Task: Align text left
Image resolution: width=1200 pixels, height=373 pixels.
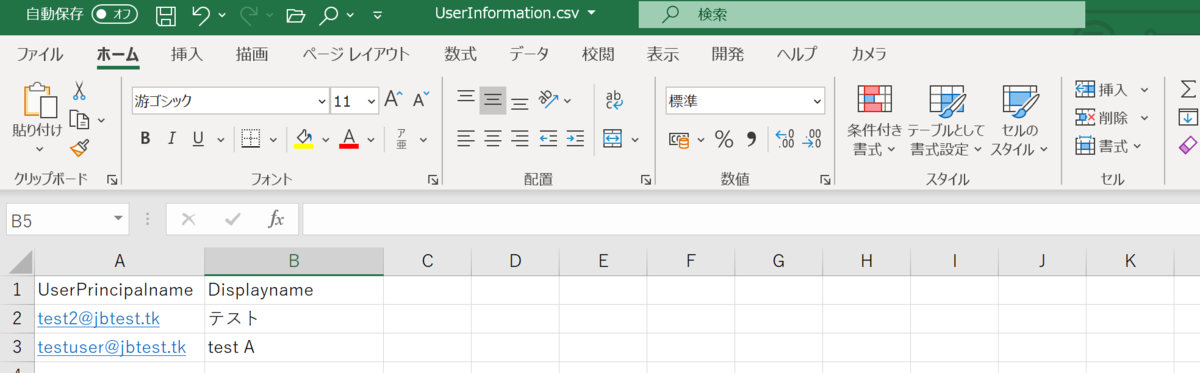Action: point(466,138)
